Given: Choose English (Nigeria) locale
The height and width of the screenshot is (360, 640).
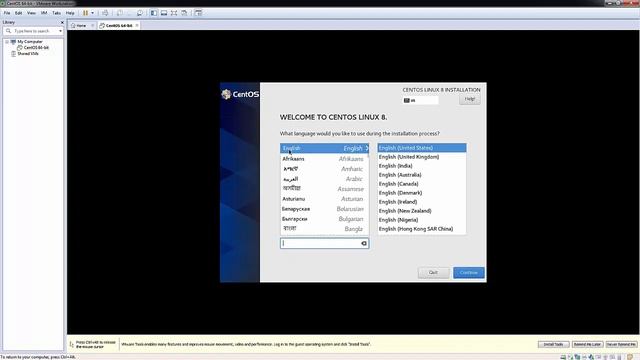Looking at the screenshot, I should (422, 220).
